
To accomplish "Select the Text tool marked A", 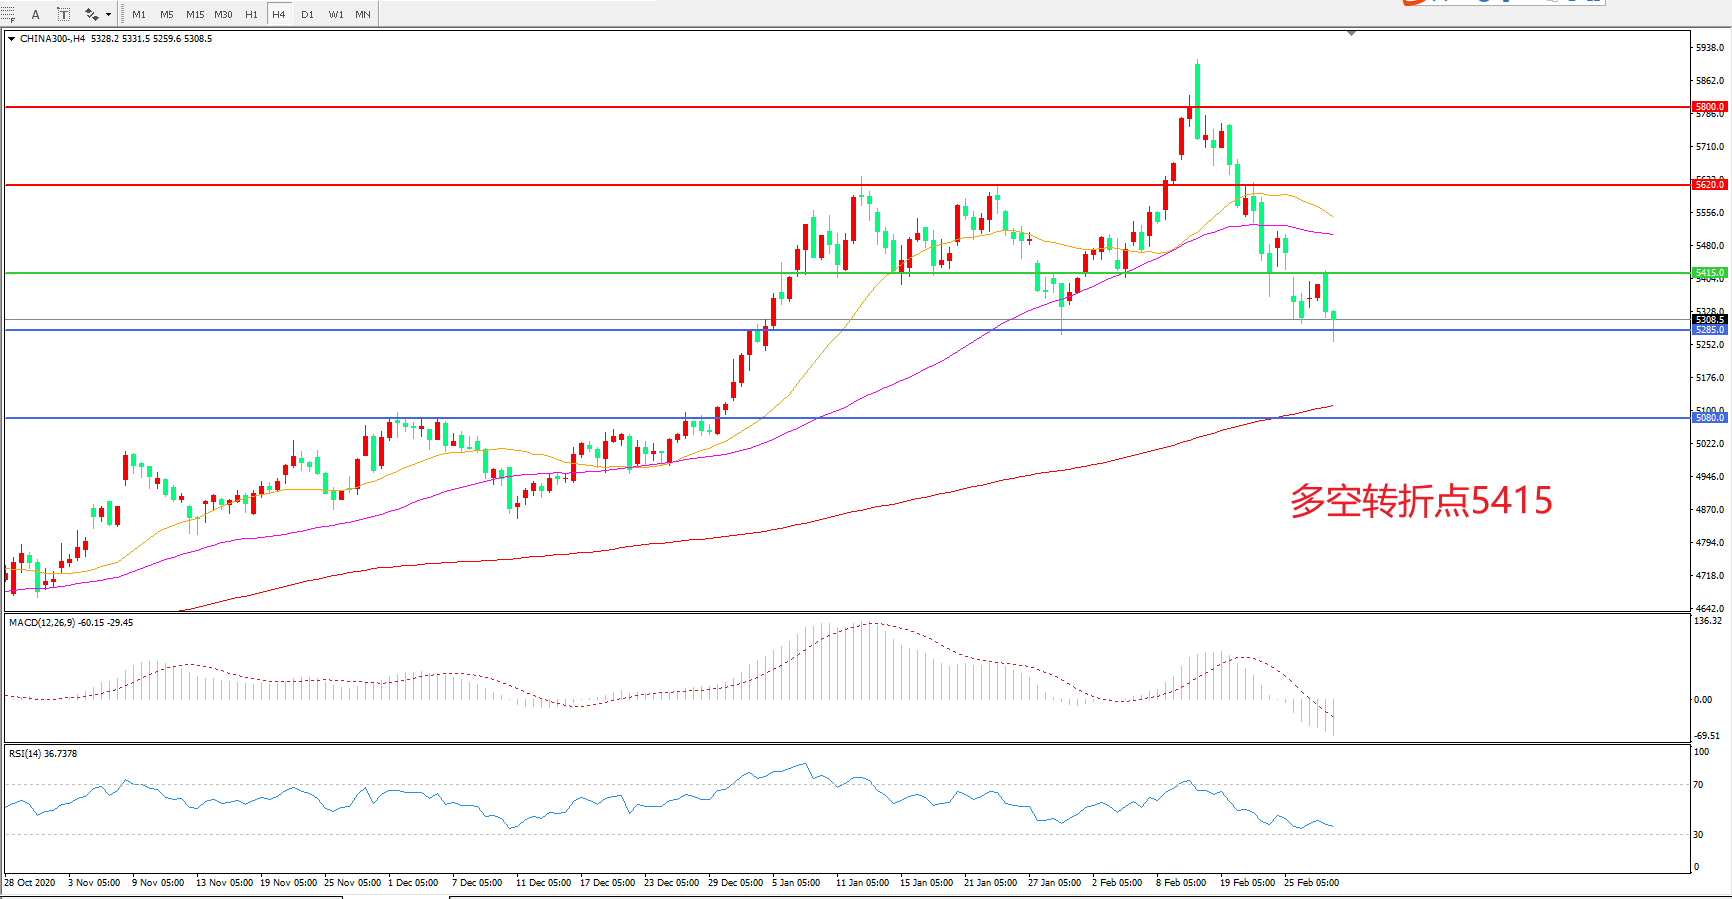I will 35,14.
